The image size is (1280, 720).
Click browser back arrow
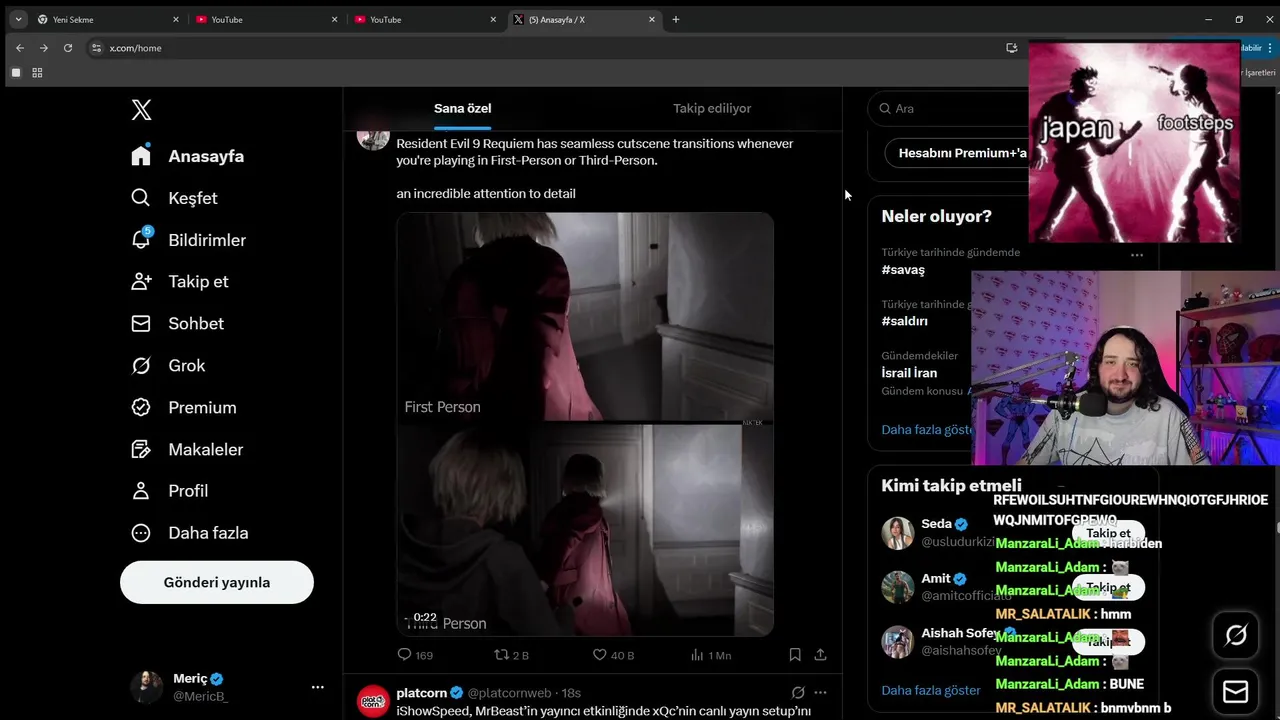(20, 48)
